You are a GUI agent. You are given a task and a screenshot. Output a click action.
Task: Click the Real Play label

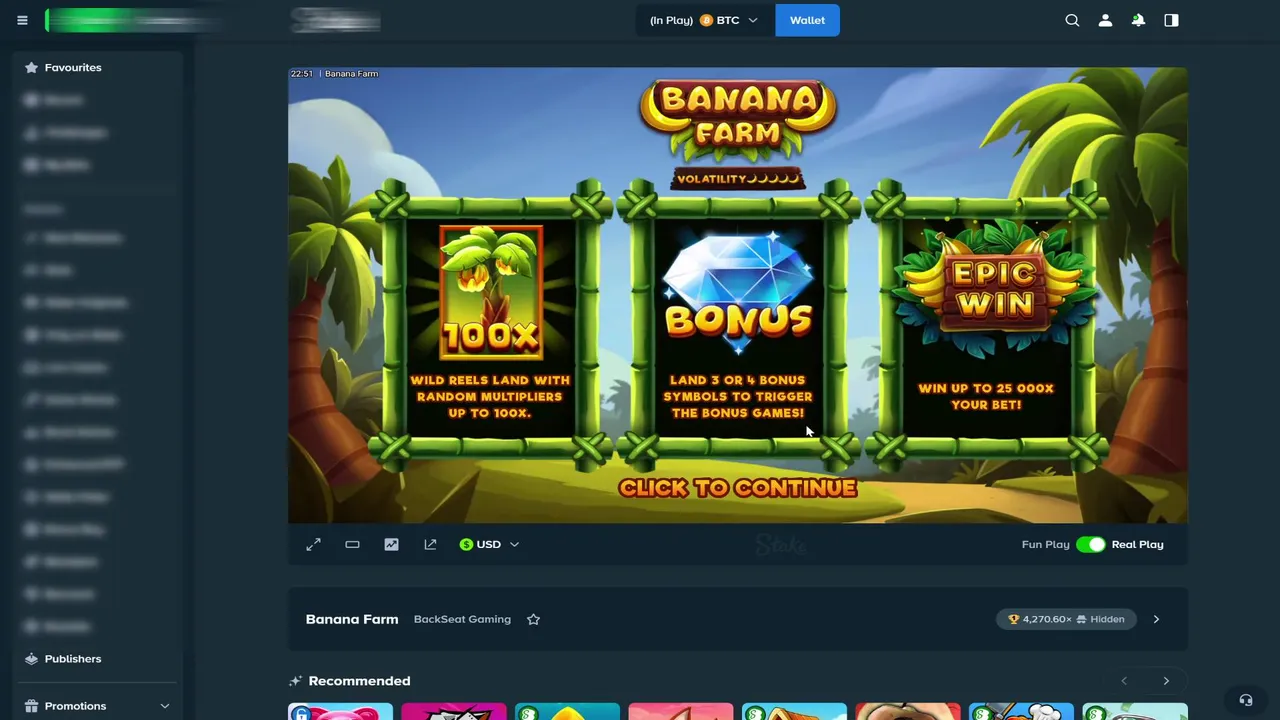point(1137,544)
